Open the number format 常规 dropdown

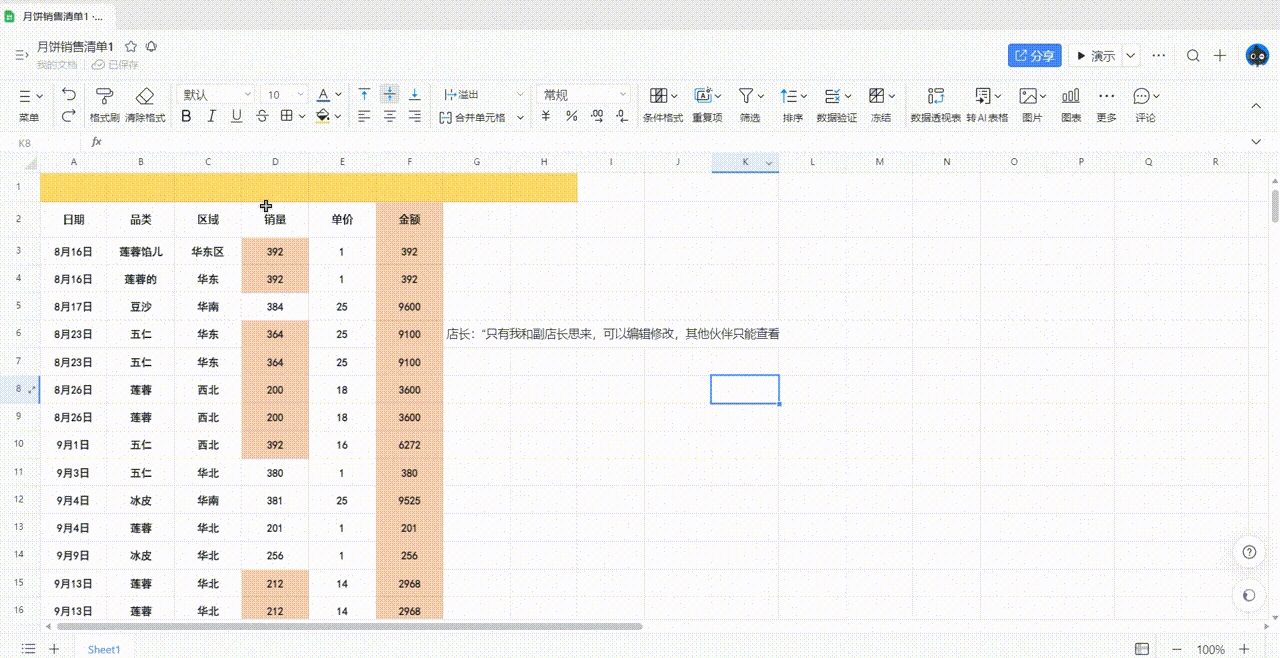(x=584, y=94)
